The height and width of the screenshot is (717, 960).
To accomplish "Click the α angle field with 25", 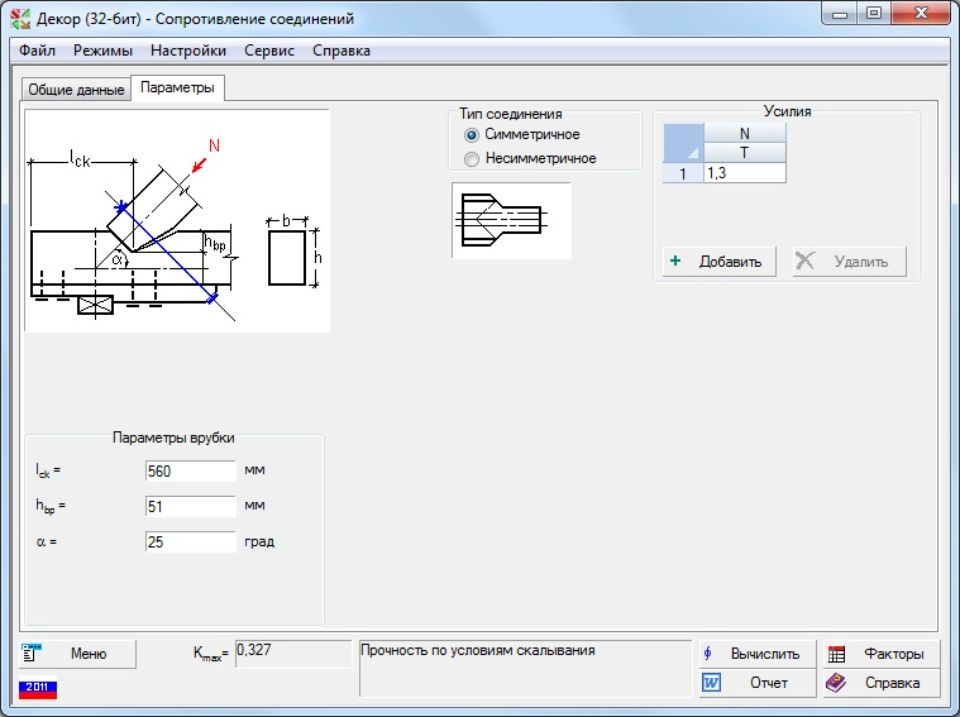I will click(190, 543).
